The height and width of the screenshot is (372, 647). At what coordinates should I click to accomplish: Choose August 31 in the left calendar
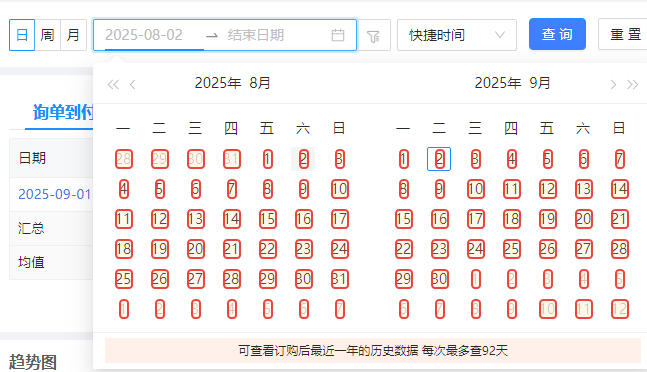tap(340, 279)
